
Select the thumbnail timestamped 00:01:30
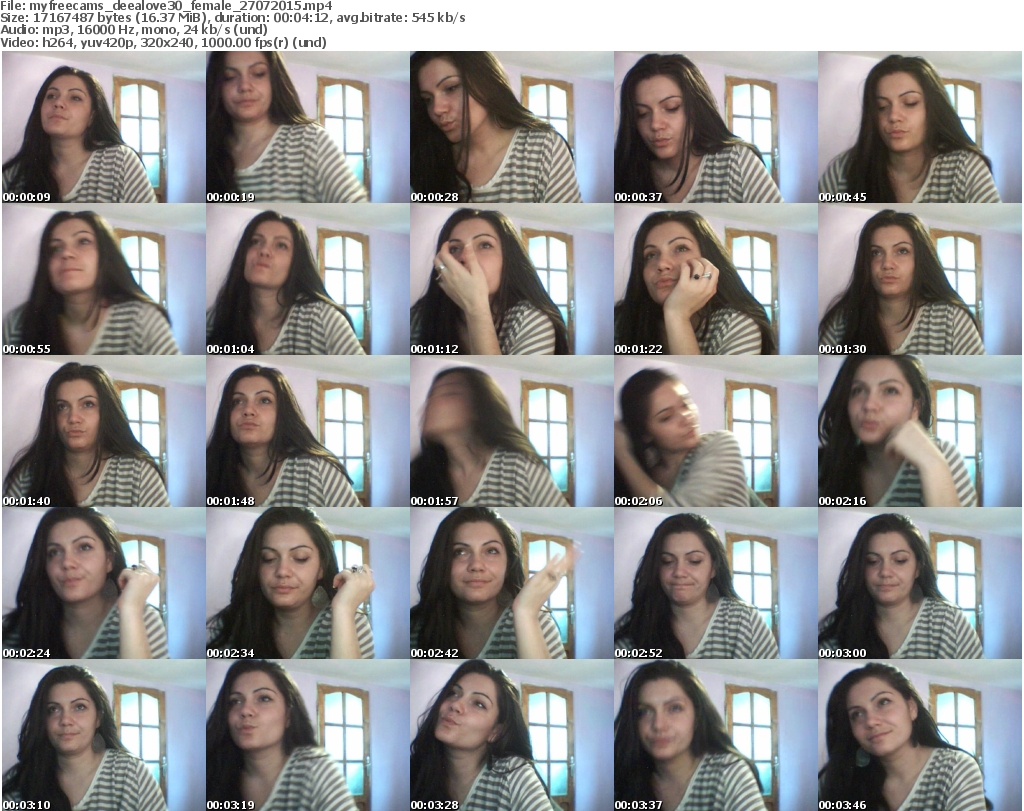click(920, 279)
